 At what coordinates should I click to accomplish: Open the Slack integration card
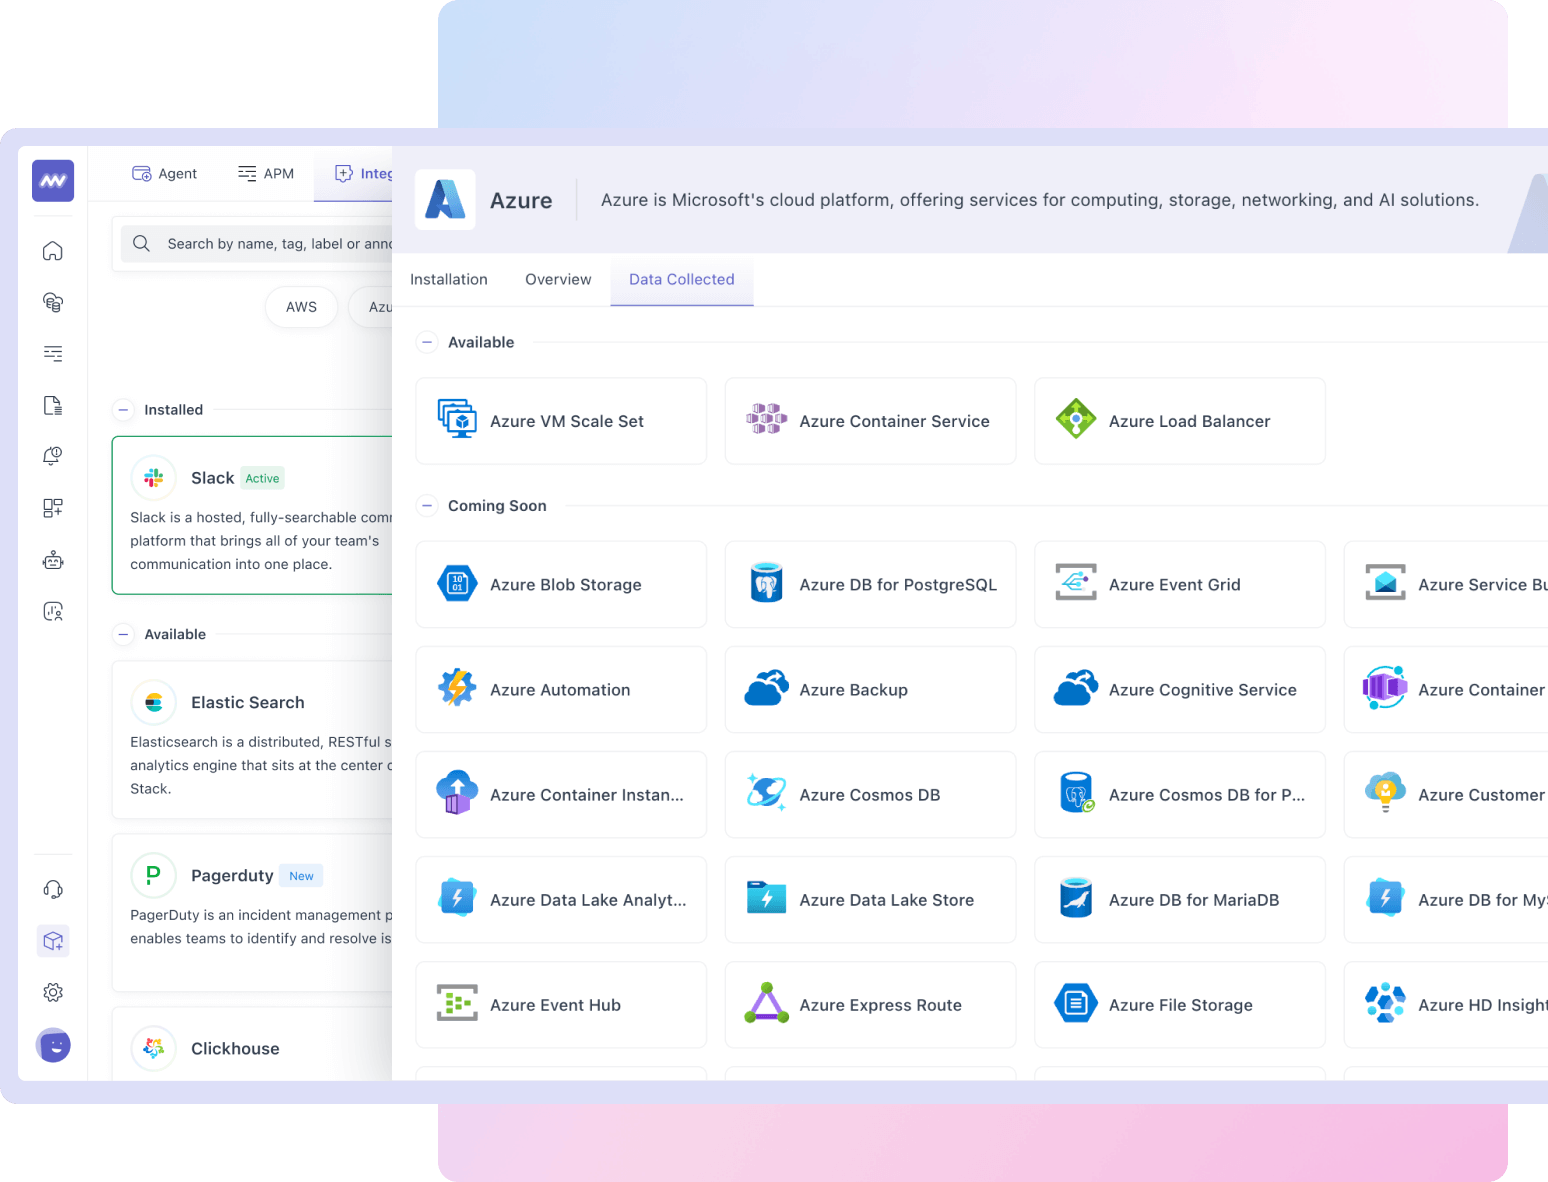(252, 515)
